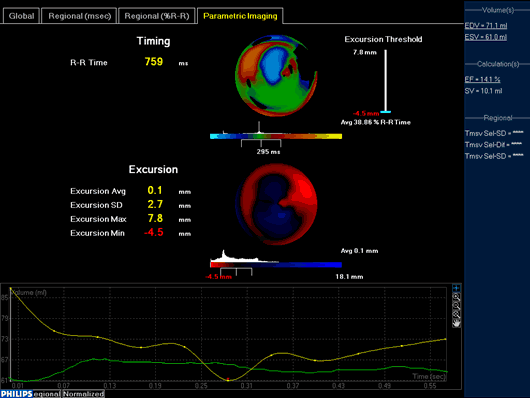Screen dimensions: 531x399
Task: Click the Excursion SD value 2.7
Action: pos(155,204)
